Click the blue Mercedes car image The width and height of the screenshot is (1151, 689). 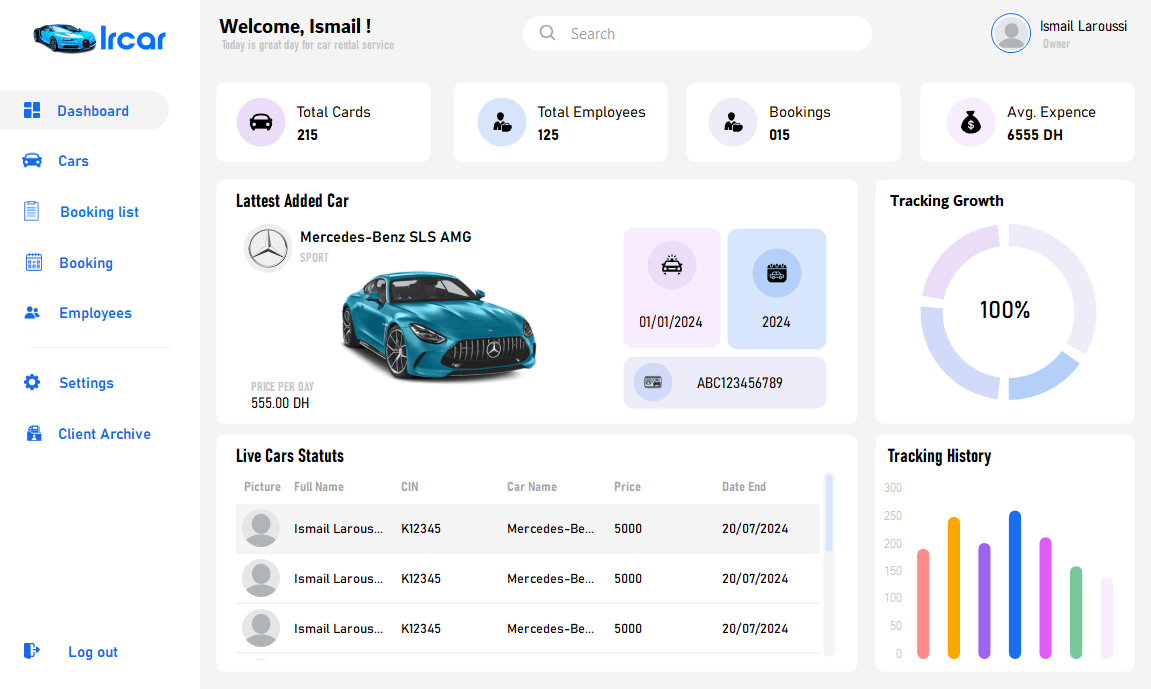pyautogui.click(x=439, y=326)
